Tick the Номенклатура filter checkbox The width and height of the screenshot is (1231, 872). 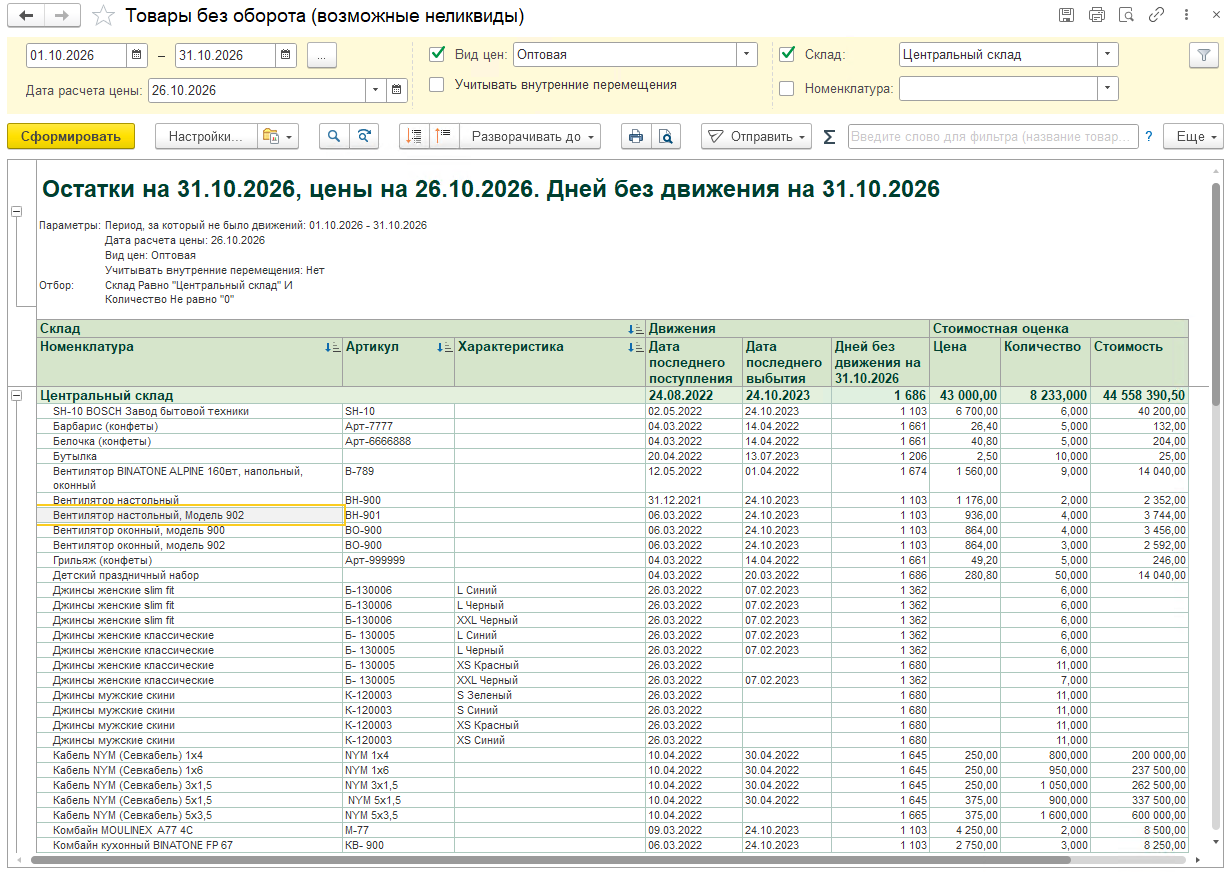[787, 88]
